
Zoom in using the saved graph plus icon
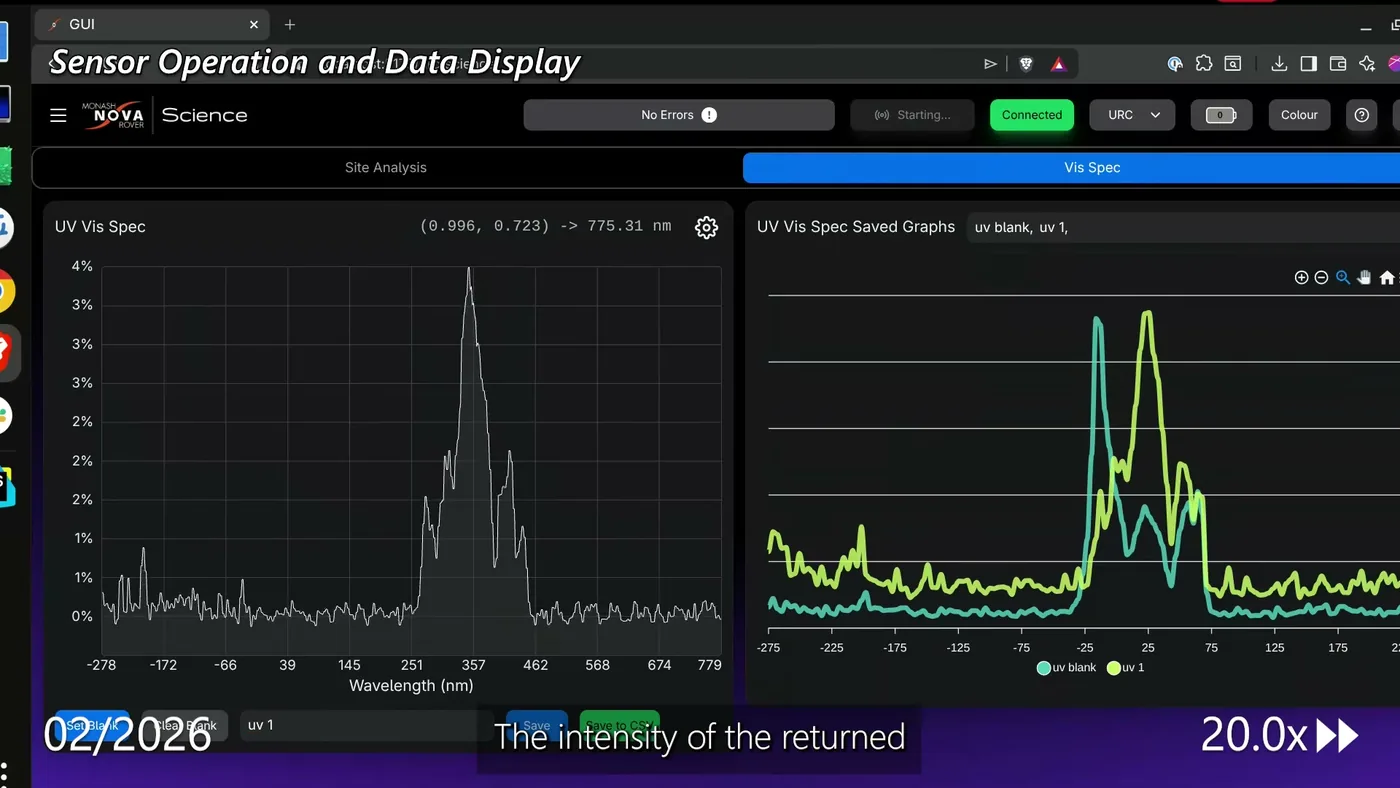1301,278
